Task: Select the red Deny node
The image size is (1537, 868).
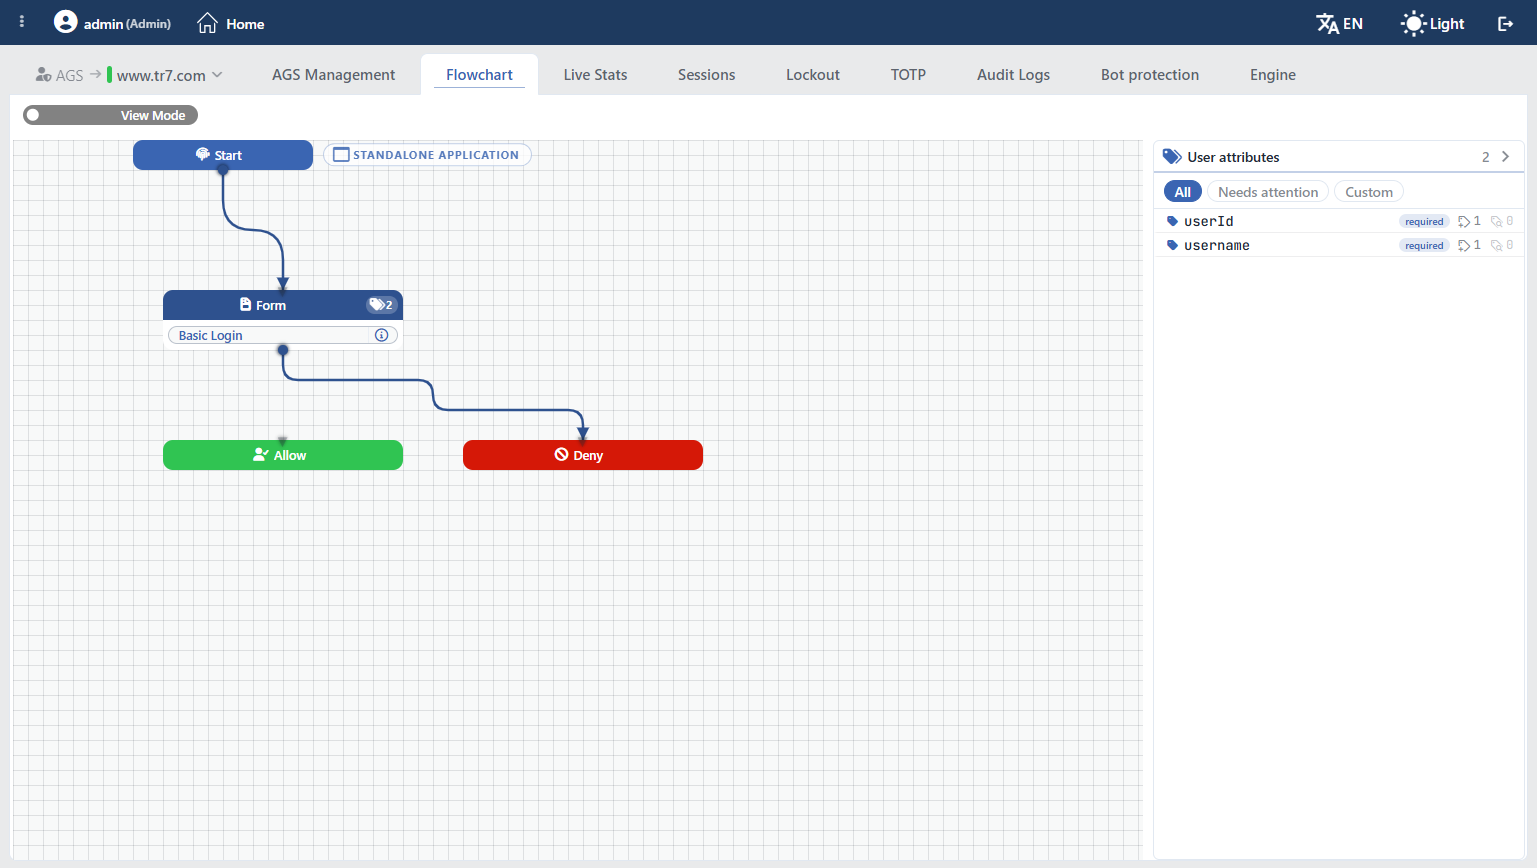Action: click(583, 455)
